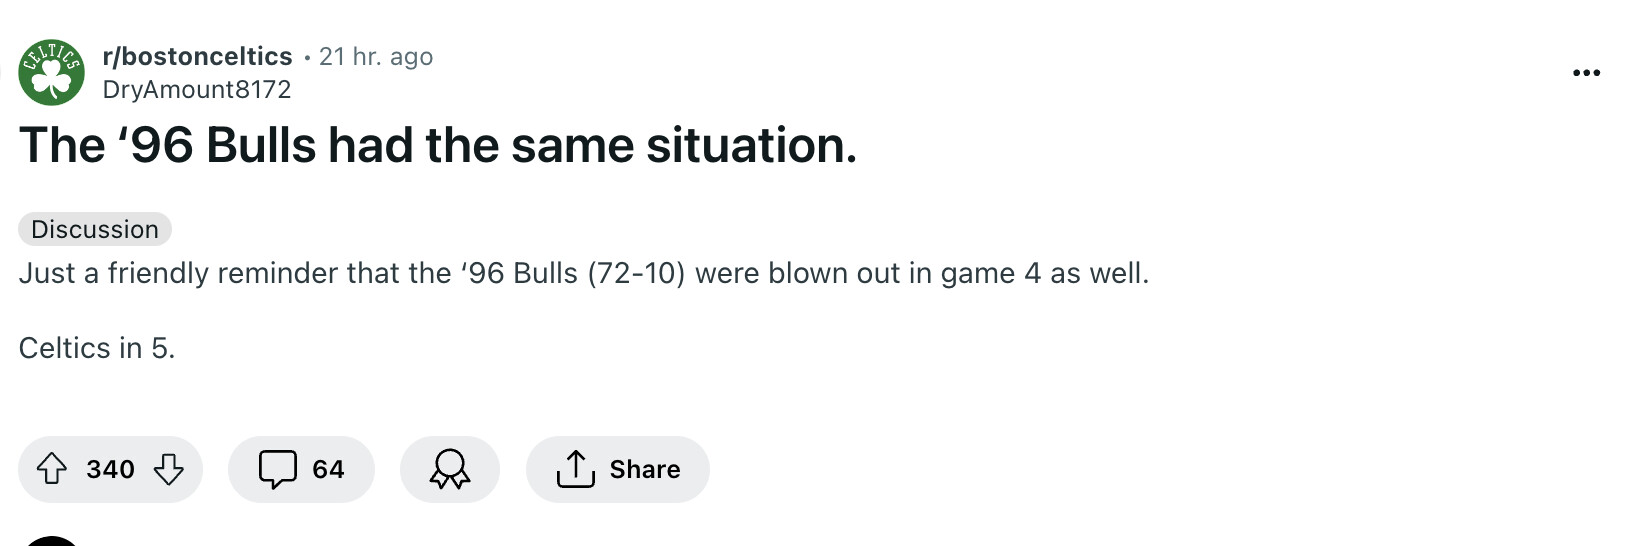
Task: Click the 'Celtics in 5.' line
Action: pyautogui.click(x=97, y=348)
